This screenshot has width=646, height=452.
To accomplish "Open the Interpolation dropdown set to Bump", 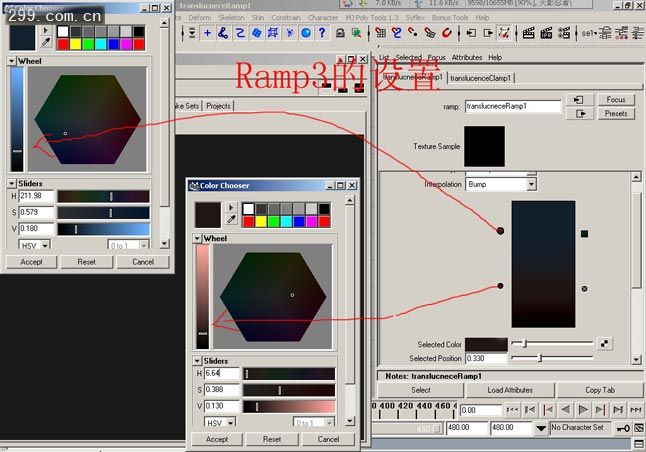I will [x=531, y=184].
